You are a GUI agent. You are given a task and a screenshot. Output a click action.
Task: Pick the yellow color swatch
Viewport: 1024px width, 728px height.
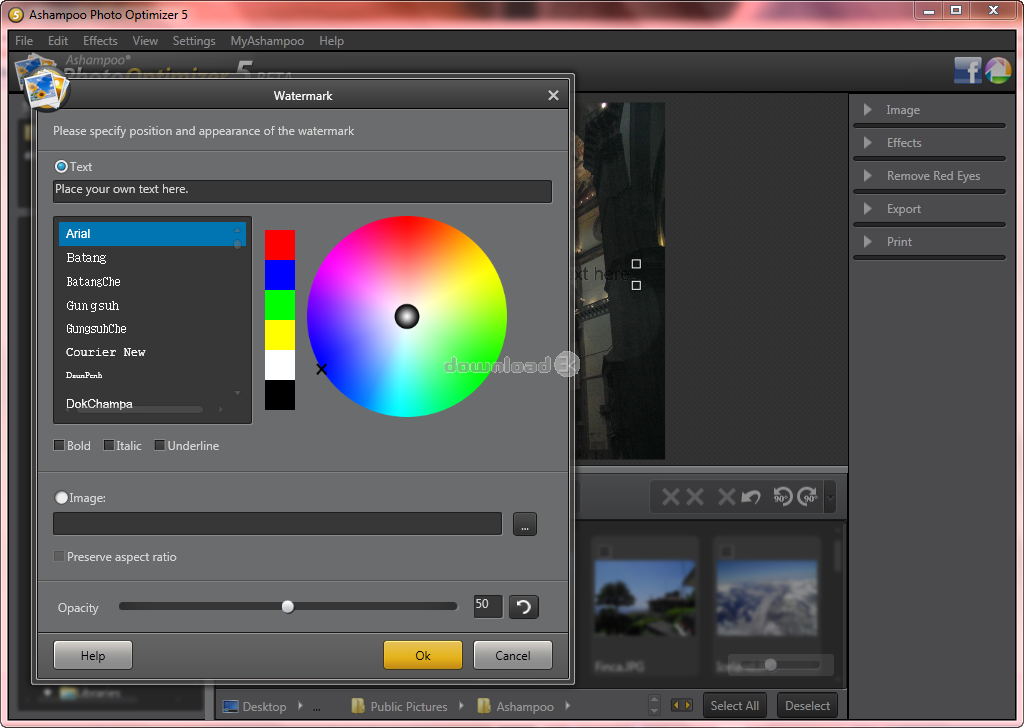pyautogui.click(x=280, y=335)
